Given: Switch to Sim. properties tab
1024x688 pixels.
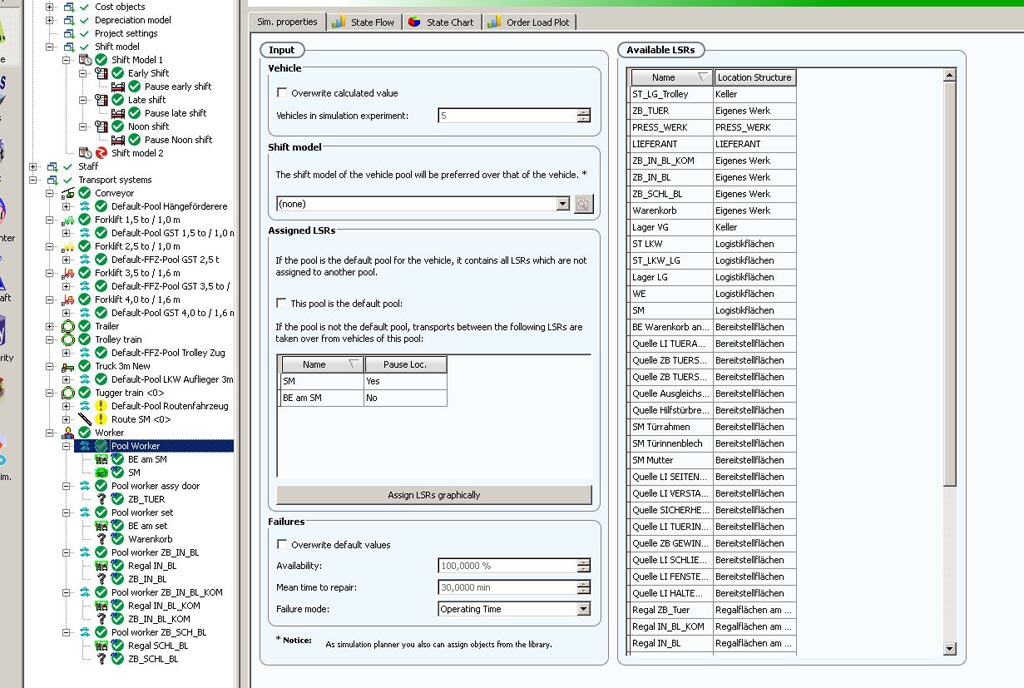Looking at the screenshot, I should coord(287,22).
